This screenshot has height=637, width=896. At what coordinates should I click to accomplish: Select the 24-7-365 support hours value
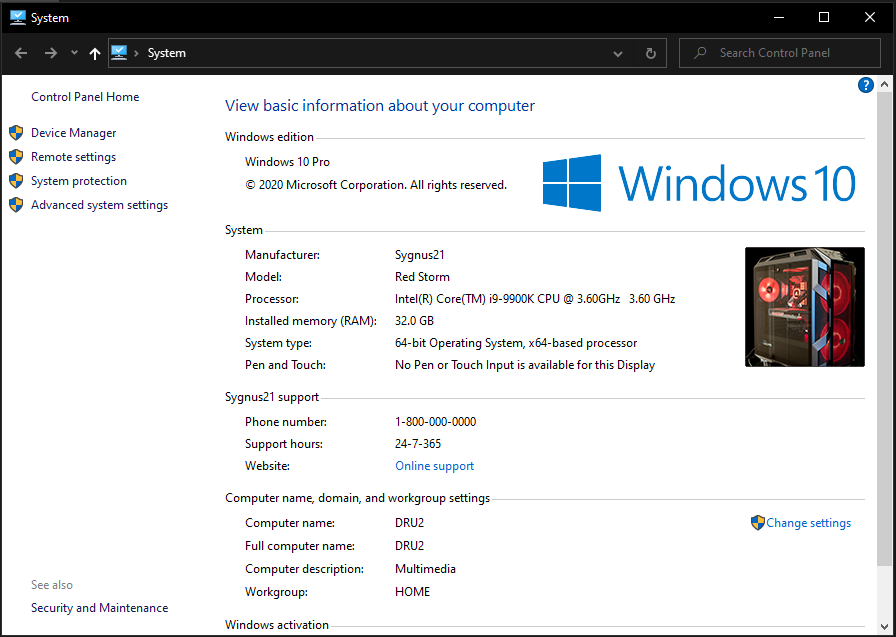(418, 444)
